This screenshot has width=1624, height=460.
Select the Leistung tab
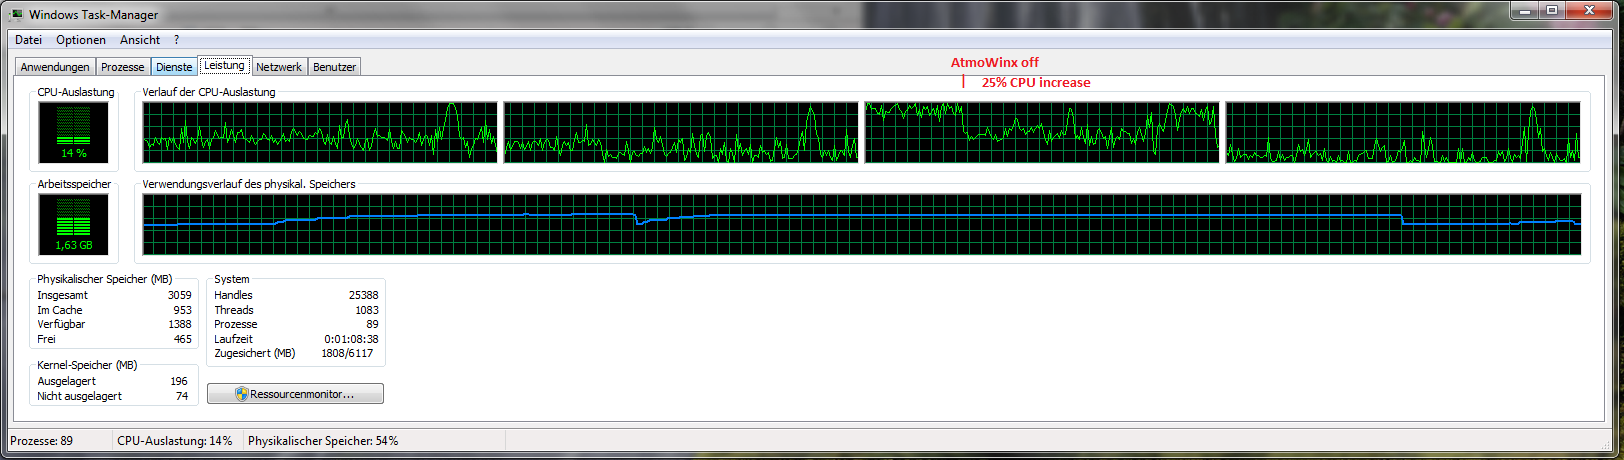coord(224,66)
